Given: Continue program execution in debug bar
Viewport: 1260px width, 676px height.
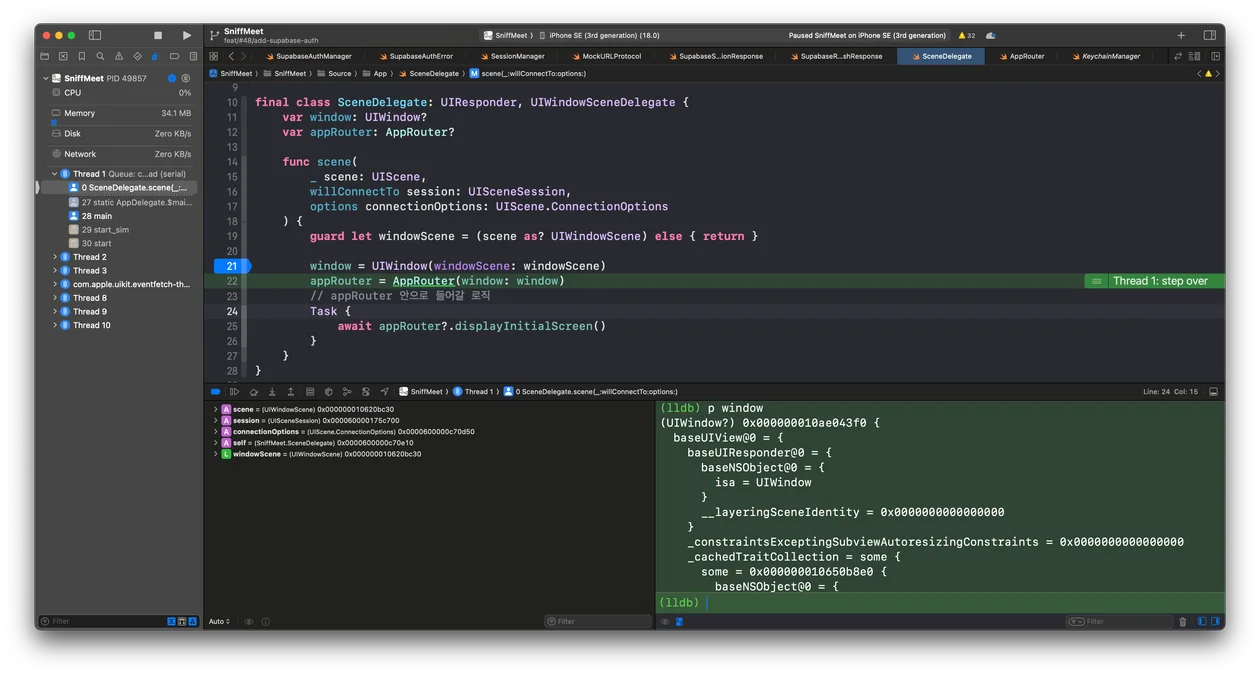Looking at the screenshot, I should pos(234,392).
